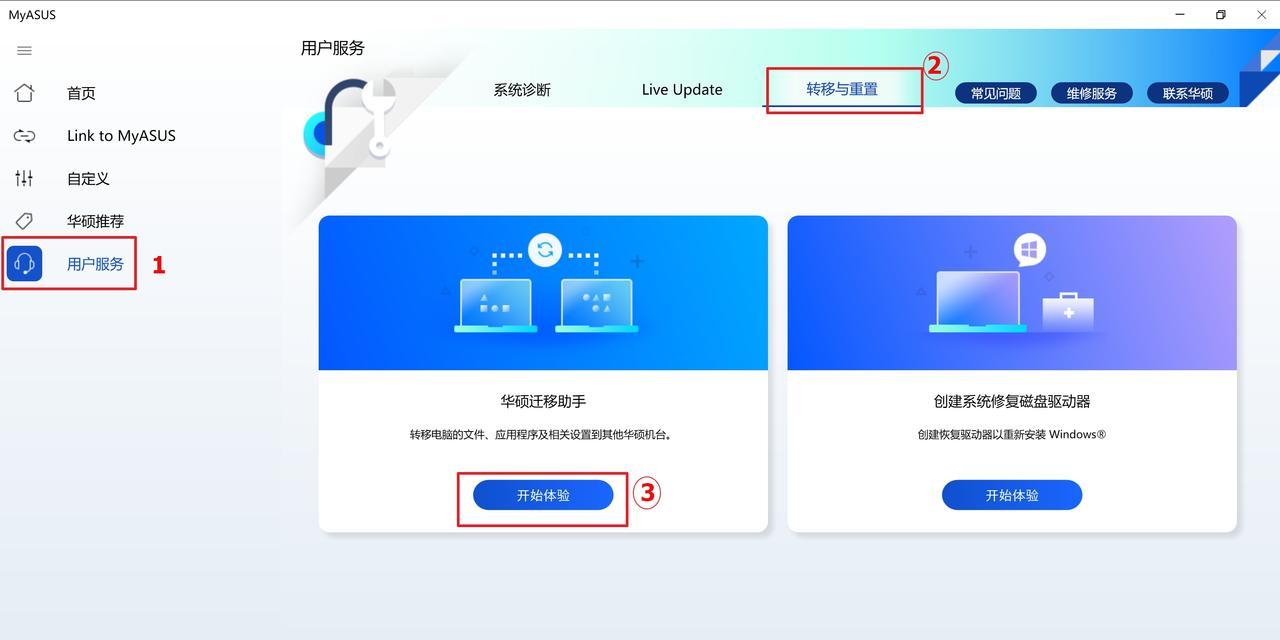This screenshot has height=640, width=1280.
Task: Click the Windows logo speech bubble icon
Action: (x=1029, y=250)
